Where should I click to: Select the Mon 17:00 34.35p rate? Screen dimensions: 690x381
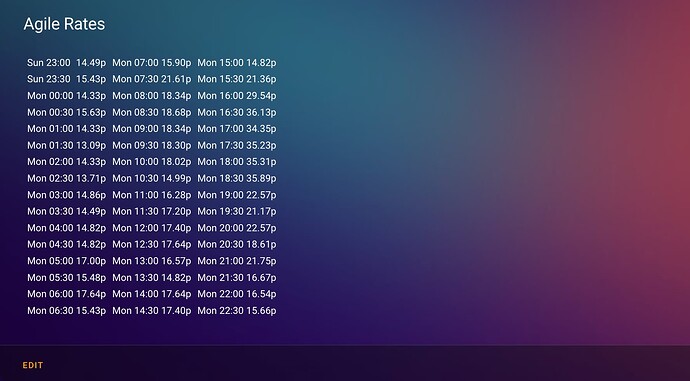tap(237, 129)
